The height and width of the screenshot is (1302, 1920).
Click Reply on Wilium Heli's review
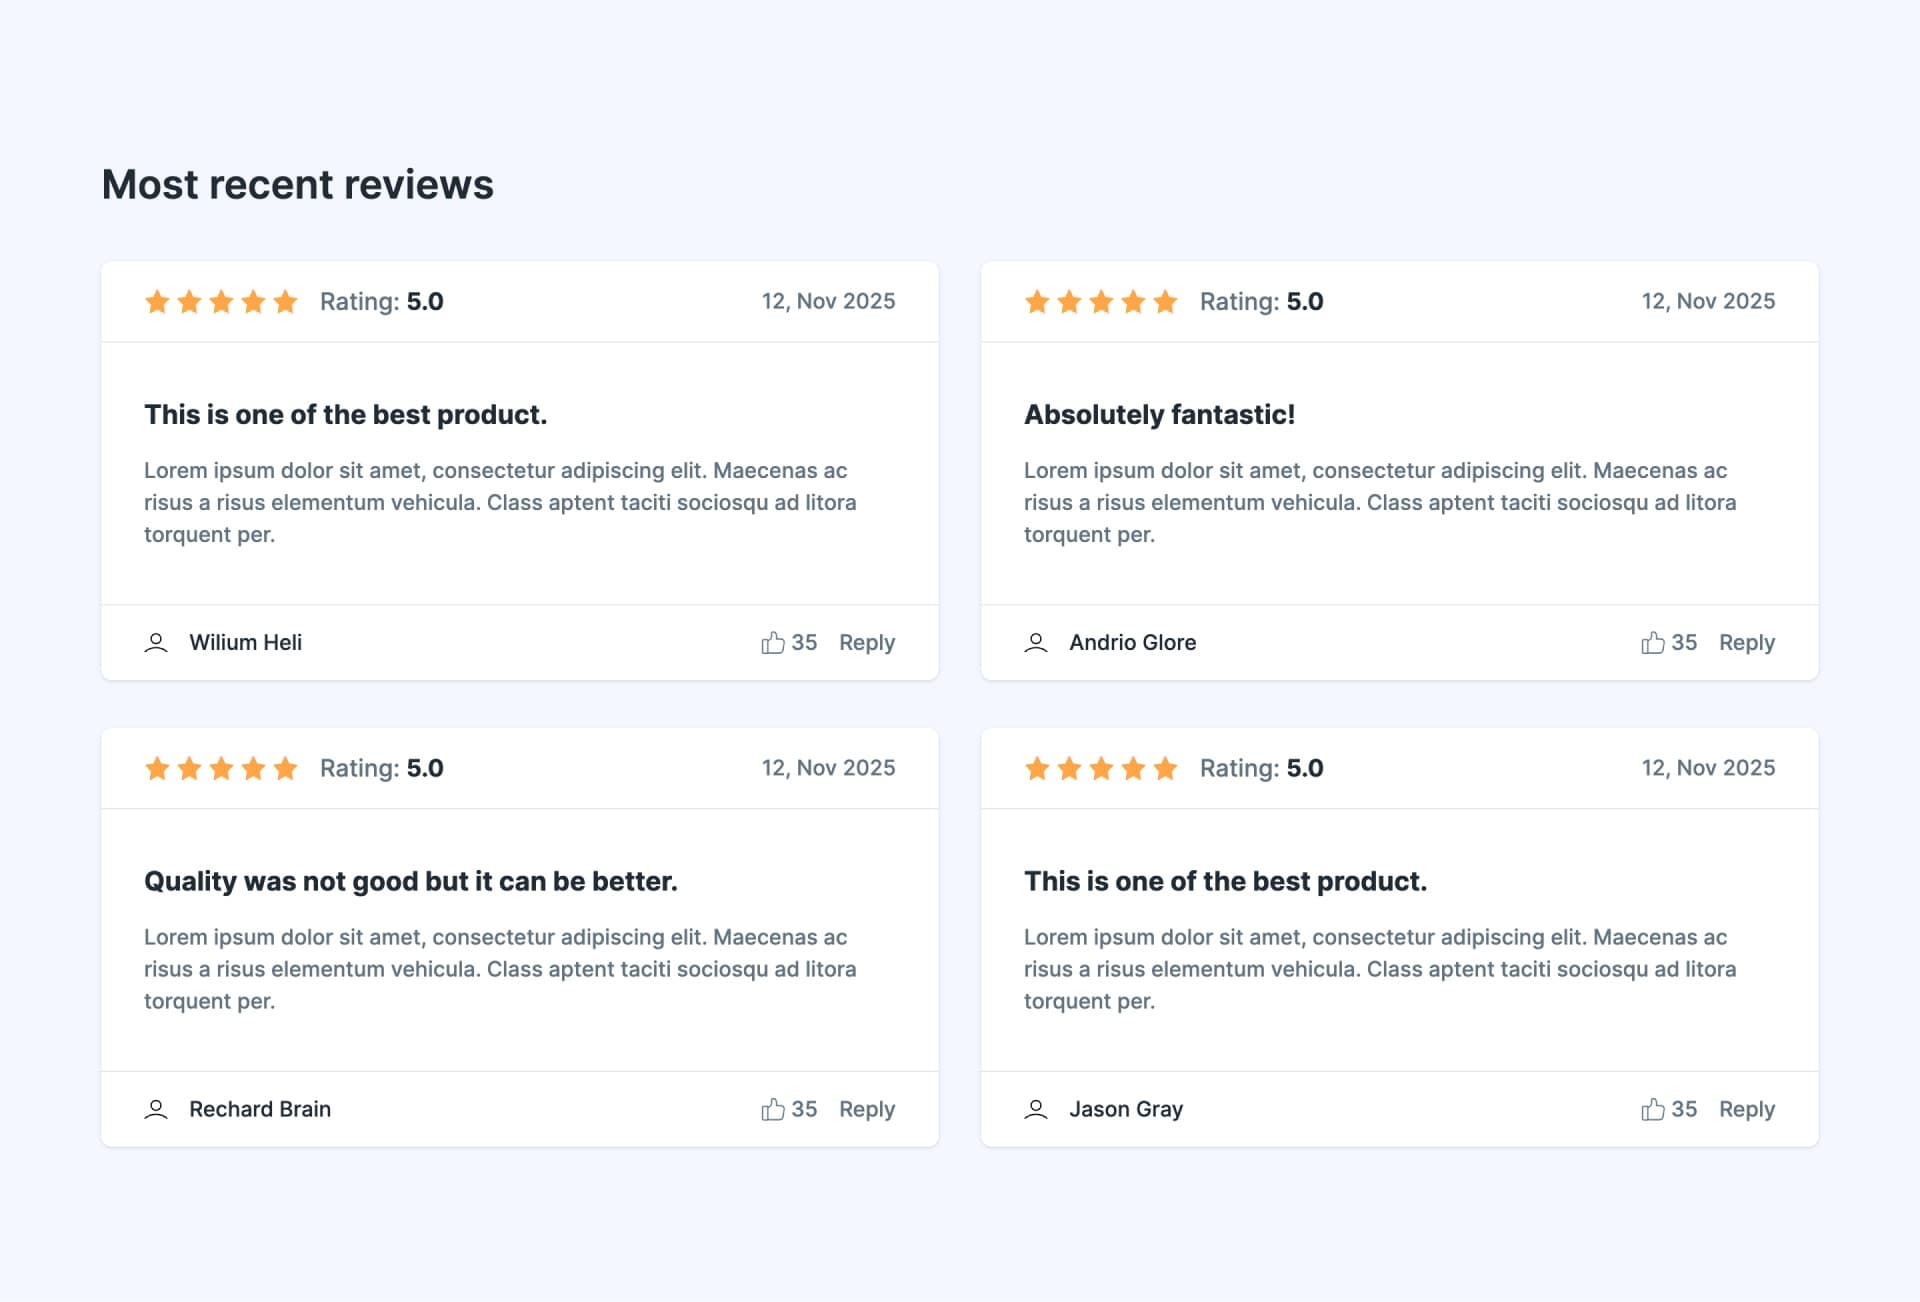867,642
